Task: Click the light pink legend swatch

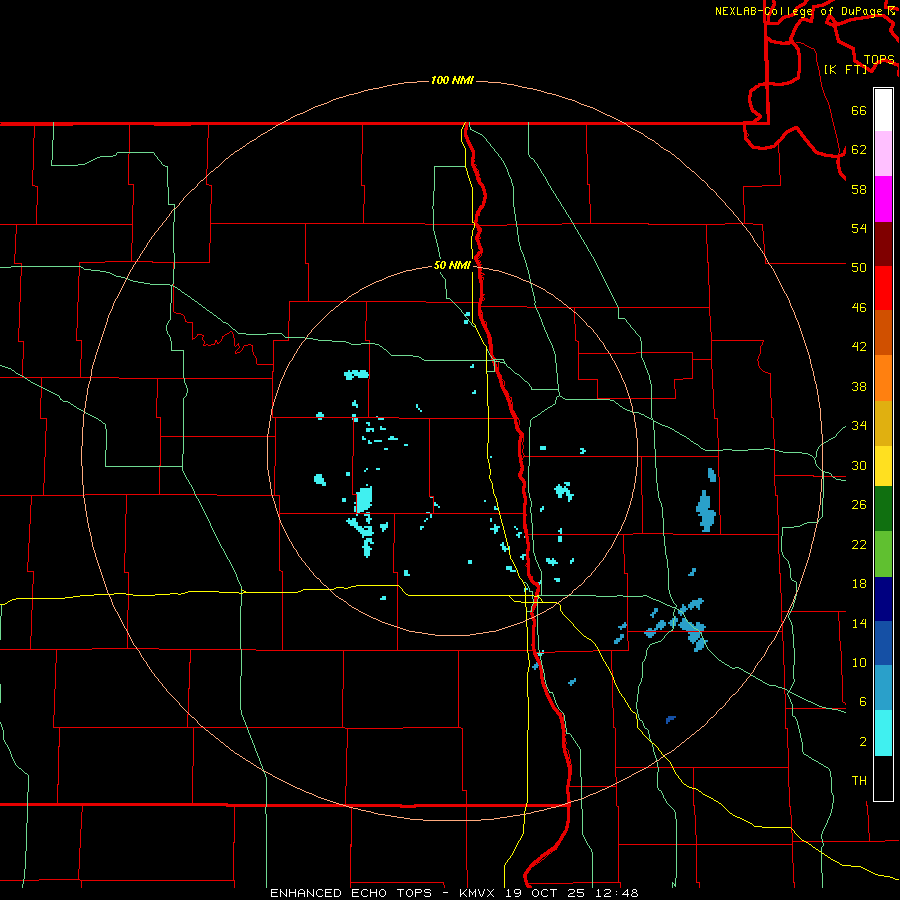Action: pyautogui.click(x=883, y=154)
